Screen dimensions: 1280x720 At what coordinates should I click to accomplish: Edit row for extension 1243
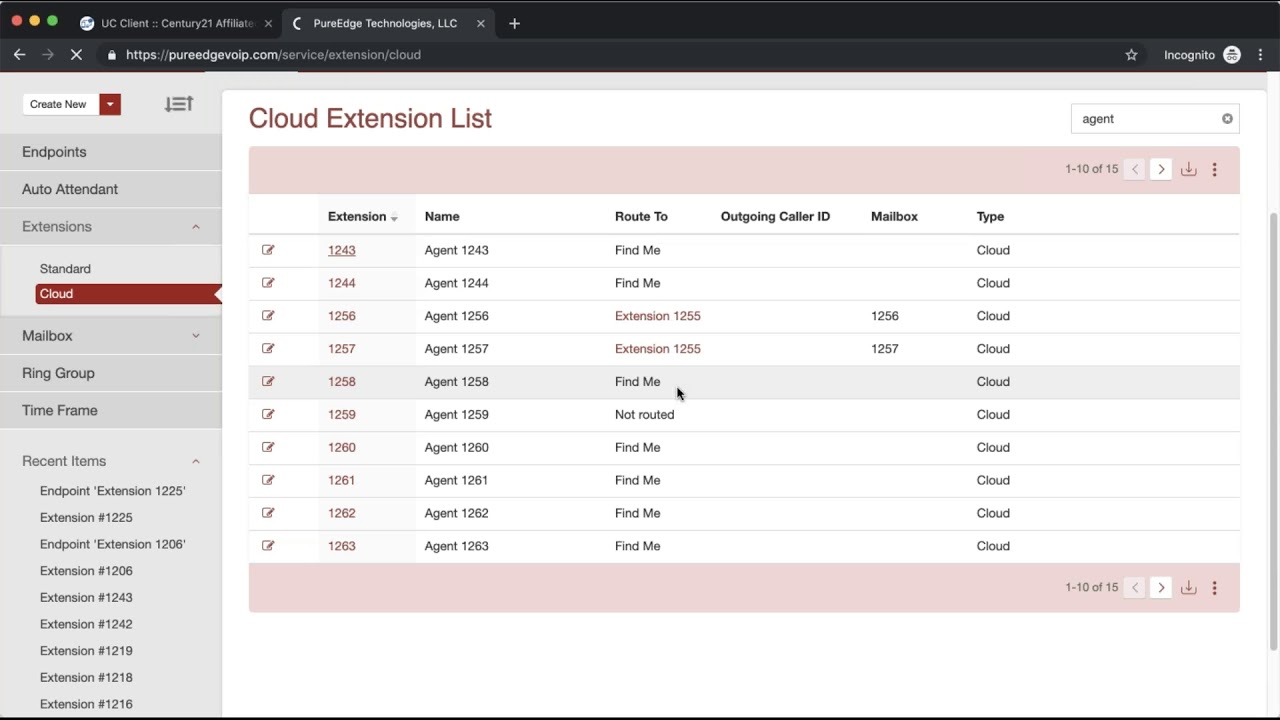[268, 250]
